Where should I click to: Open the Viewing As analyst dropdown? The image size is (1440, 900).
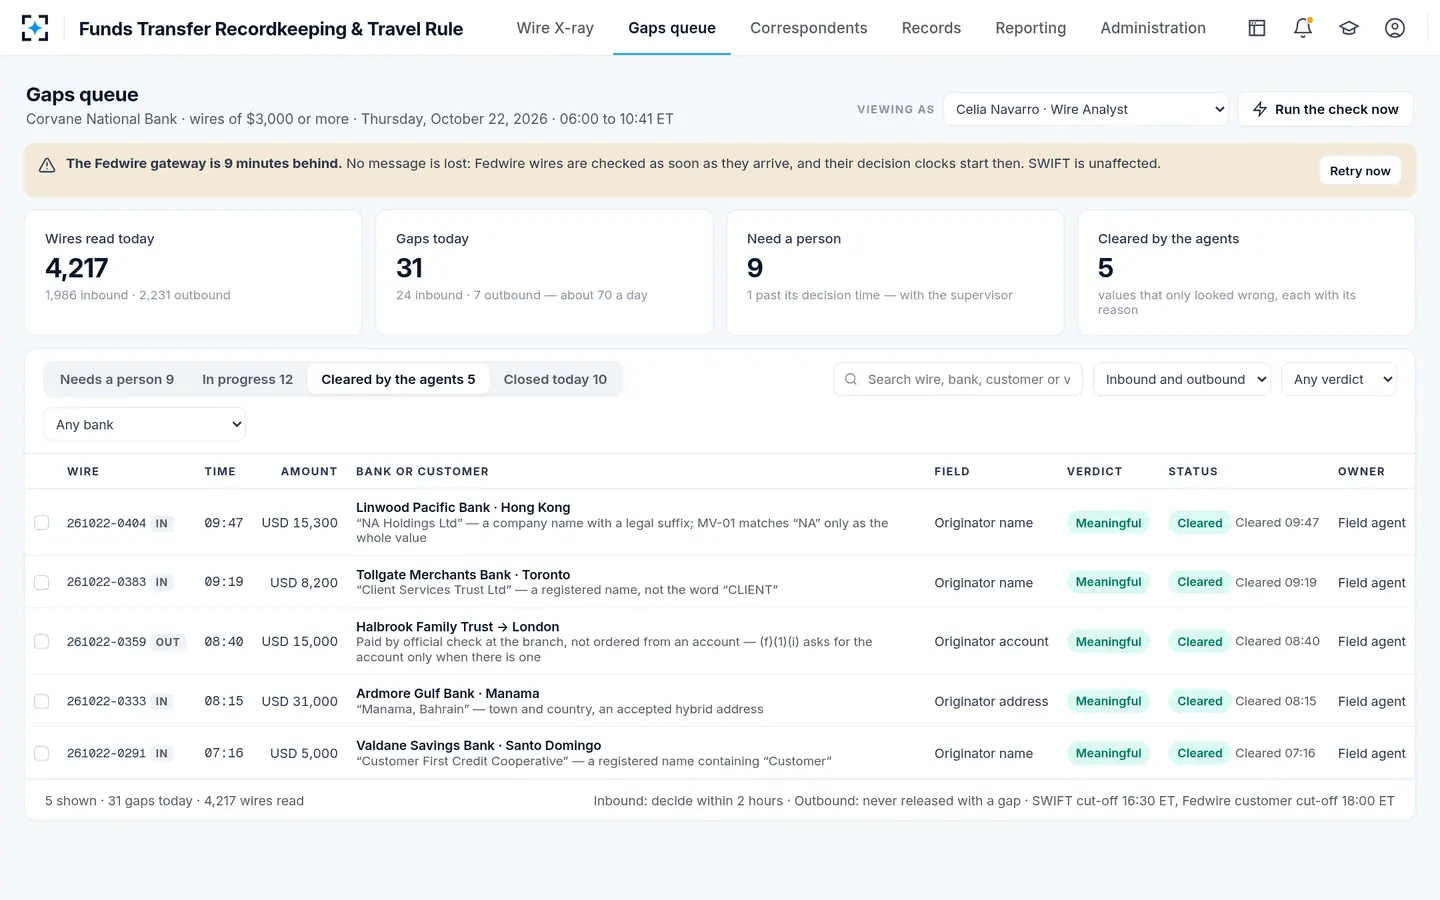1086,109
